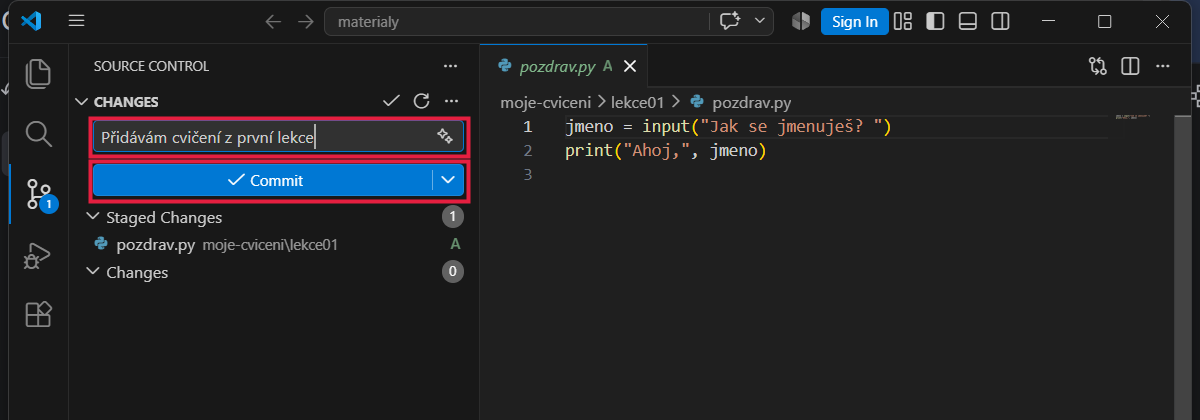
Task: Open the Explorer view in activity bar
Action: [x=38, y=74]
